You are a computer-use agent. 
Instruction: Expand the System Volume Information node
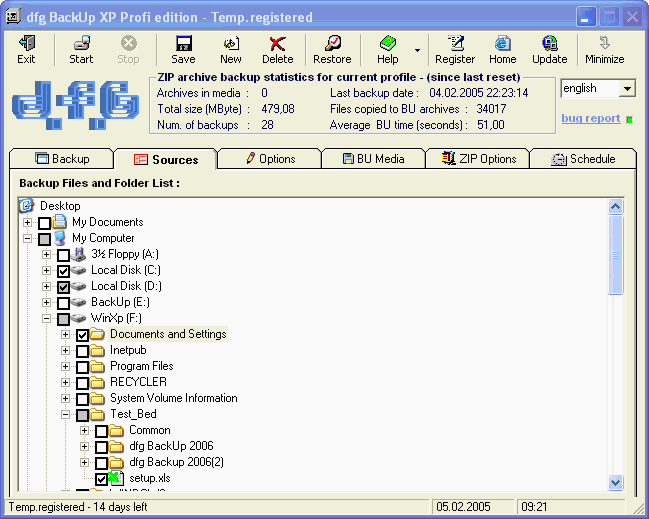pyautogui.click(x=65, y=399)
